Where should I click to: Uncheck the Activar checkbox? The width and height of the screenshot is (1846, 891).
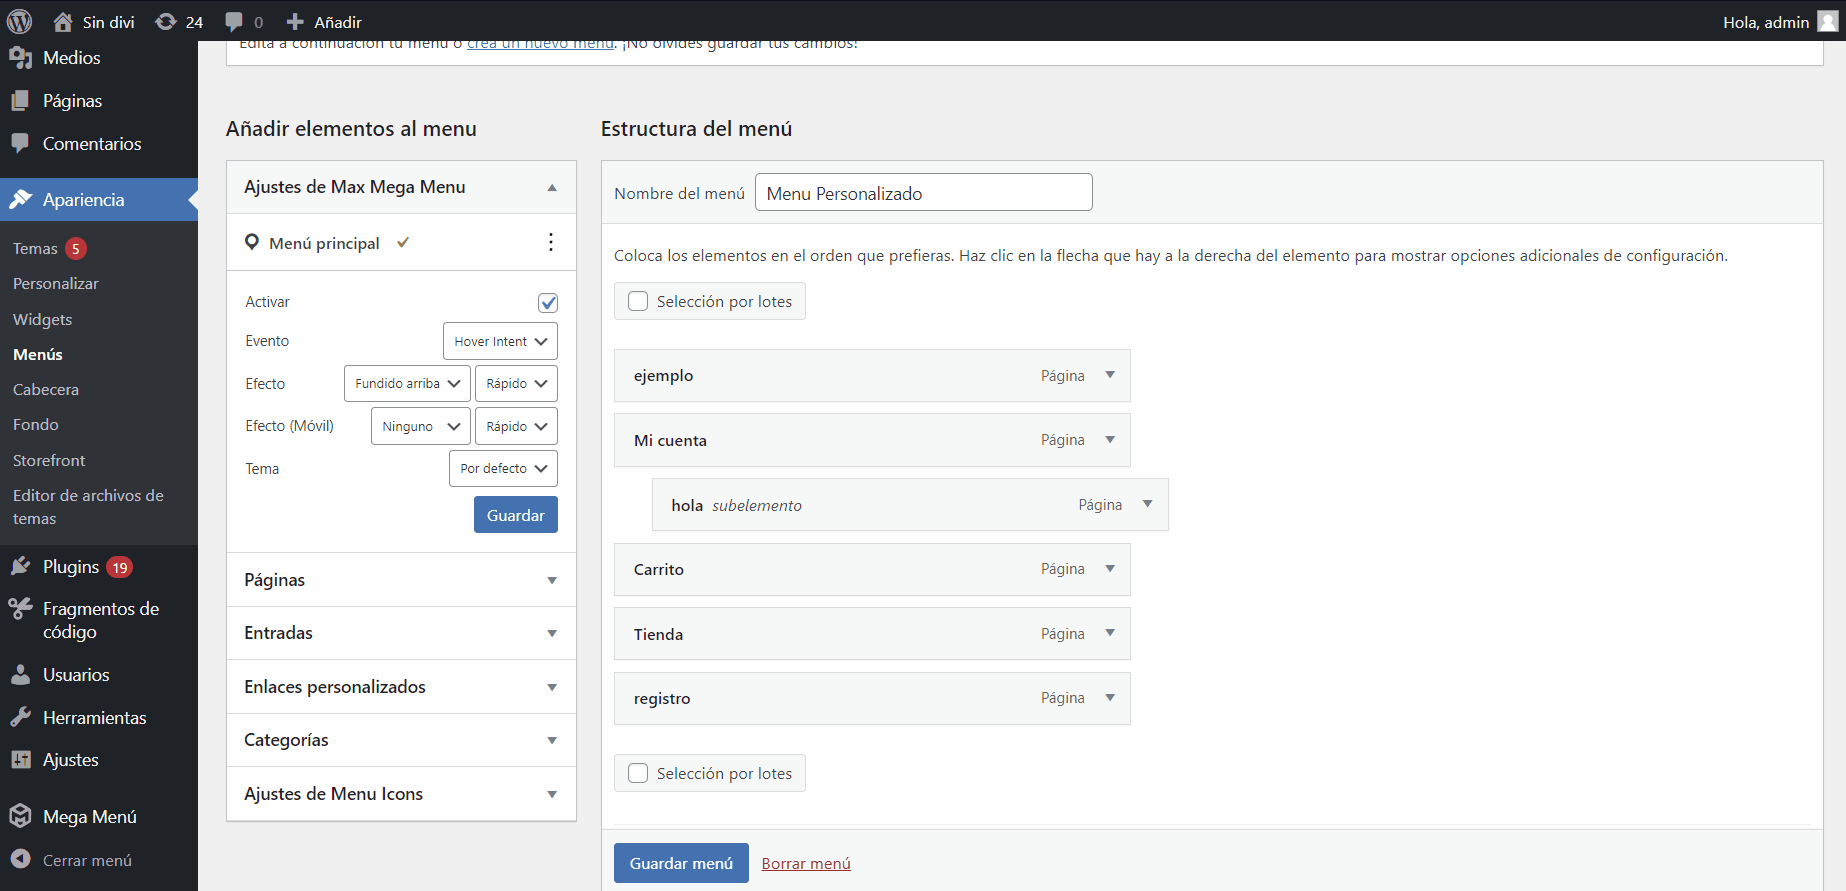(x=548, y=302)
